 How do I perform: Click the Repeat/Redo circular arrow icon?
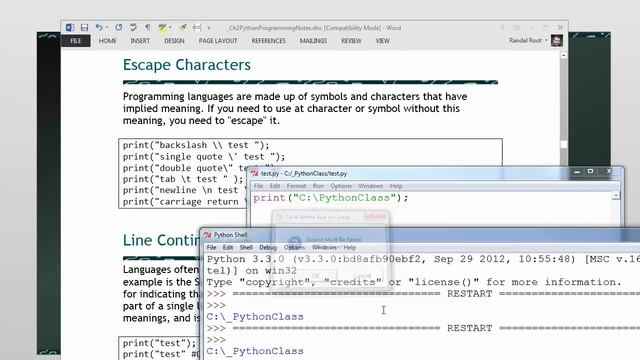click(118, 27)
